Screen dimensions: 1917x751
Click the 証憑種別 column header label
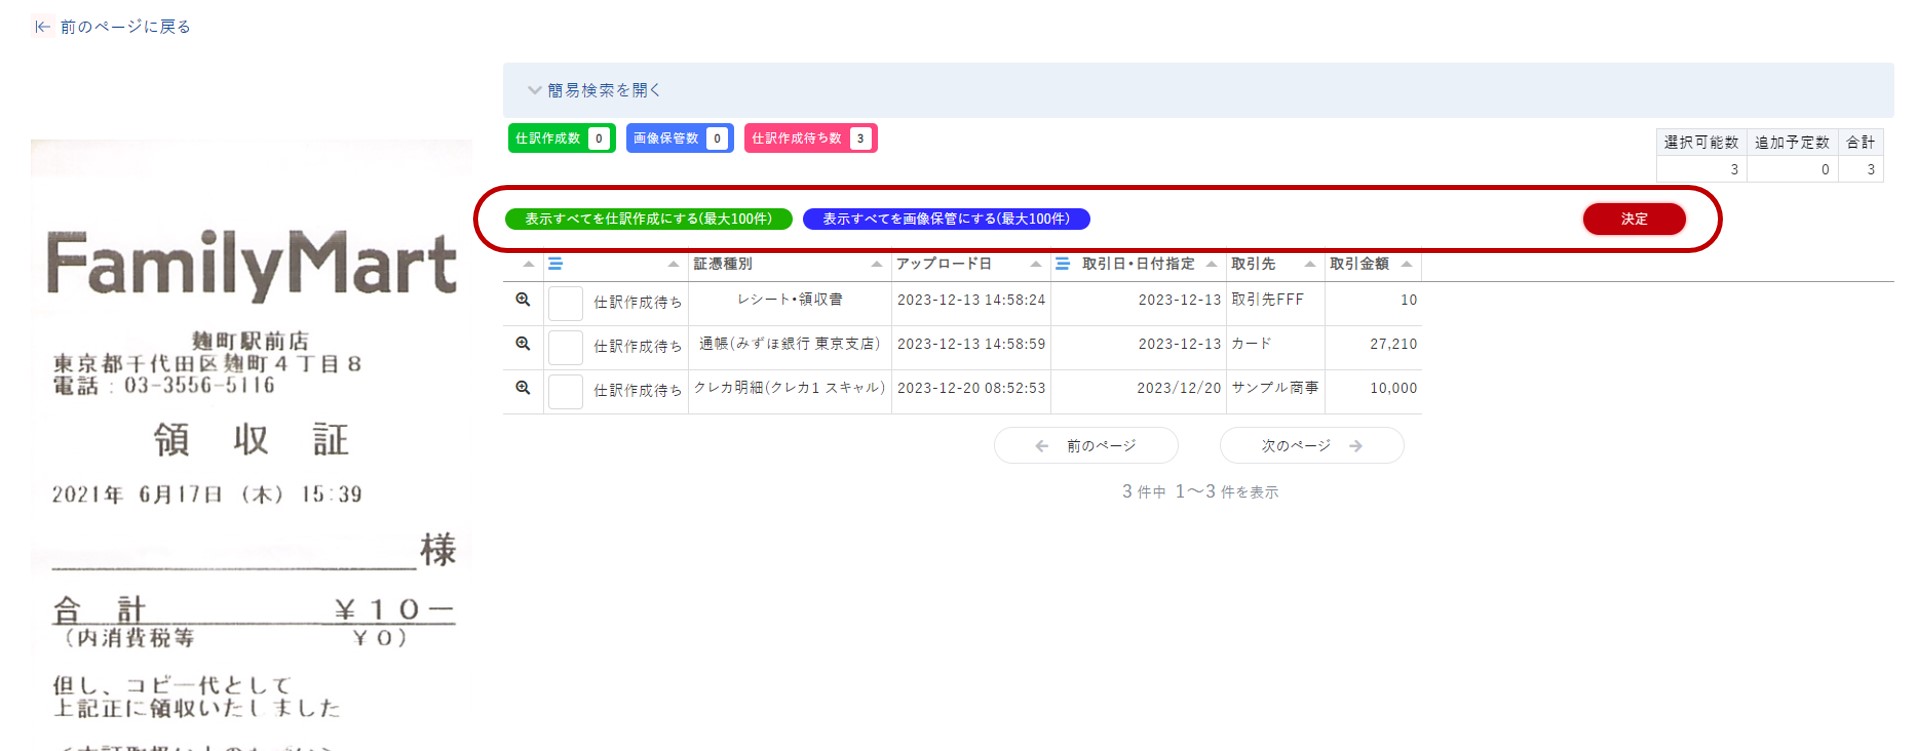point(723,264)
